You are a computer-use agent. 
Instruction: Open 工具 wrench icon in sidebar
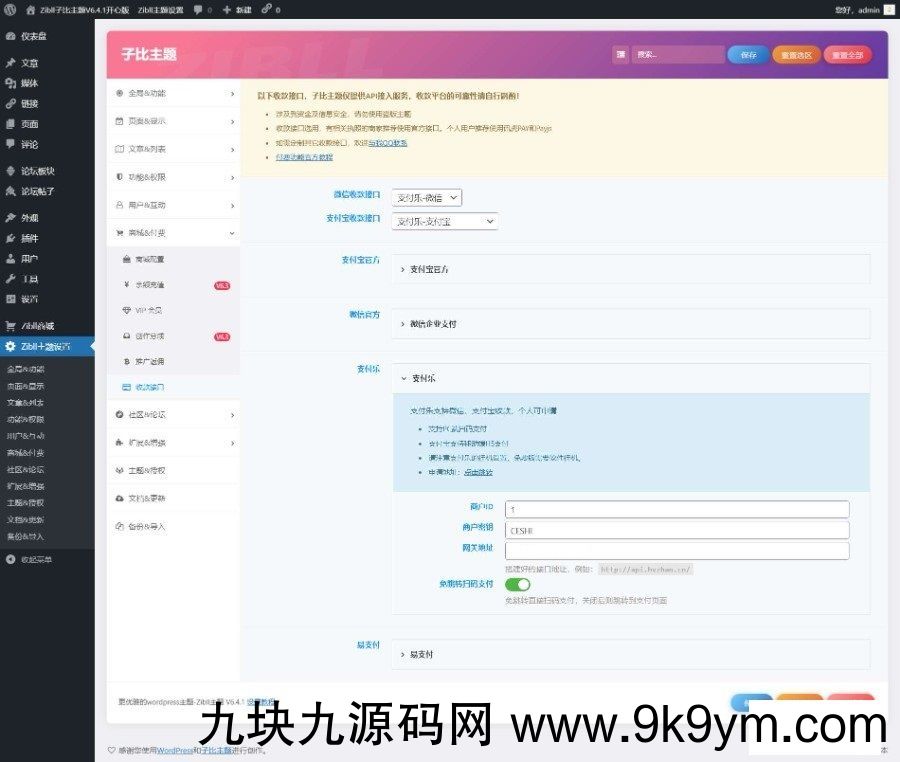click(x=10, y=278)
